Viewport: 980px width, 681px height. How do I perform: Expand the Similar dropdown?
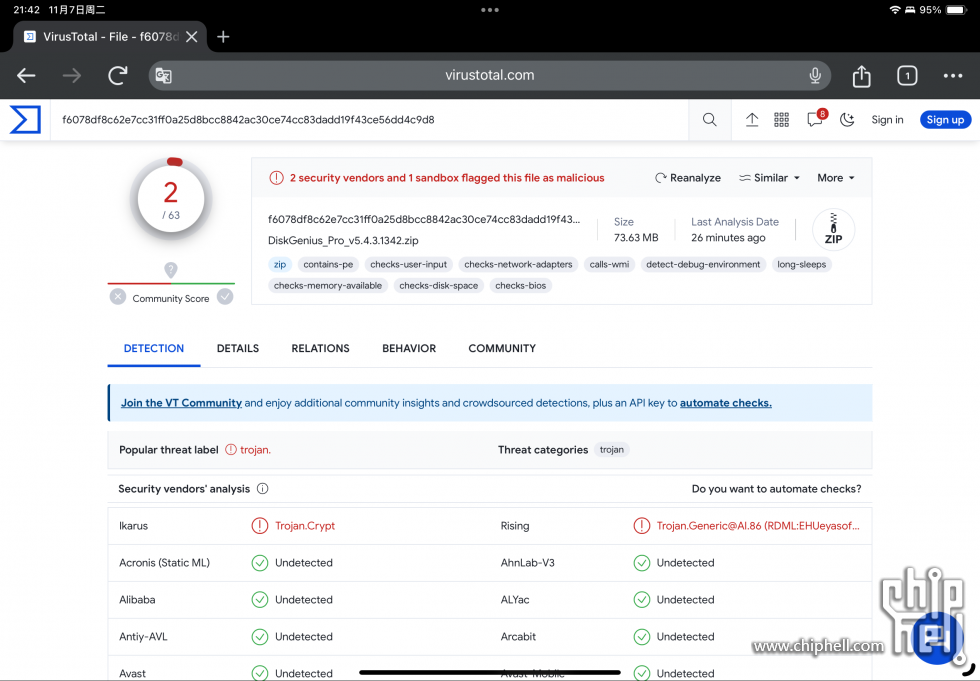(769, 178)
